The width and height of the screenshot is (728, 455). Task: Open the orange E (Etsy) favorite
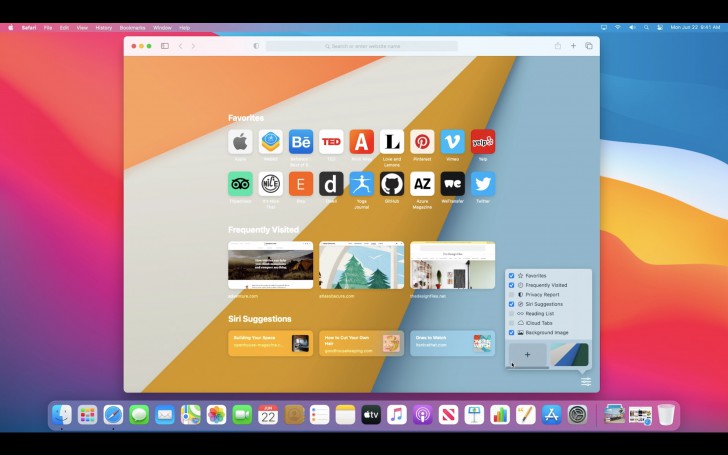pyautogui.click(x=301, y=184)
